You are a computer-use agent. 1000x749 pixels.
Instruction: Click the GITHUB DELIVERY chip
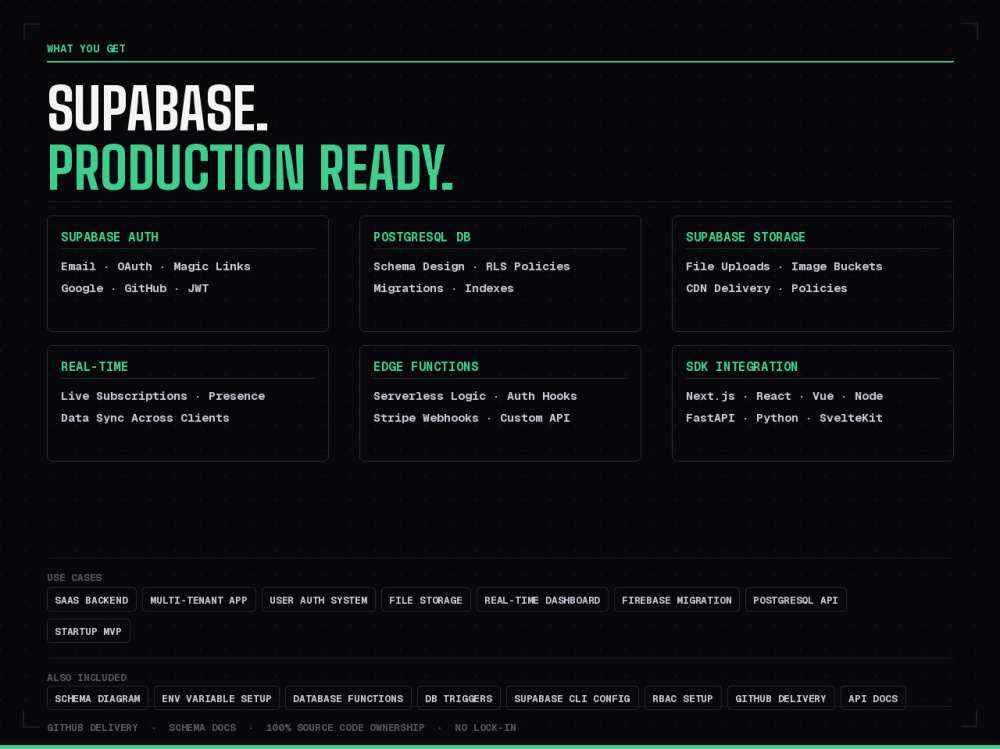coord(781,698)
